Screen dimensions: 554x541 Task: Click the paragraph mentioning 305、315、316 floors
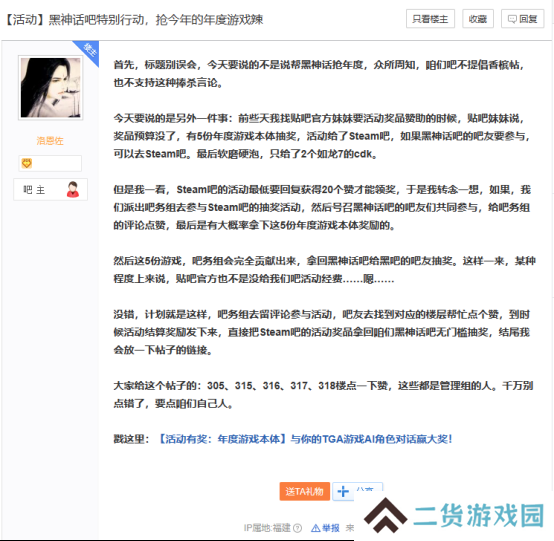(323, 394)
